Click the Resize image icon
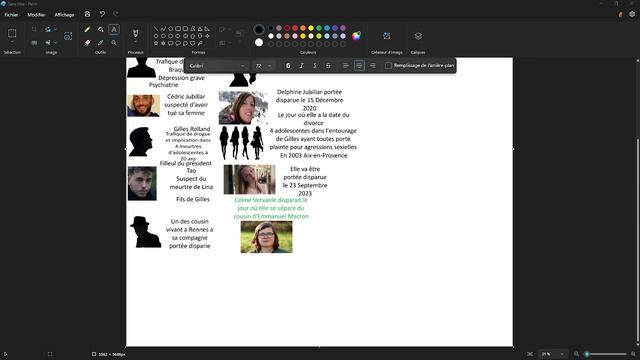The width and height of the screenshot is (640, 360). click(34, 42)
